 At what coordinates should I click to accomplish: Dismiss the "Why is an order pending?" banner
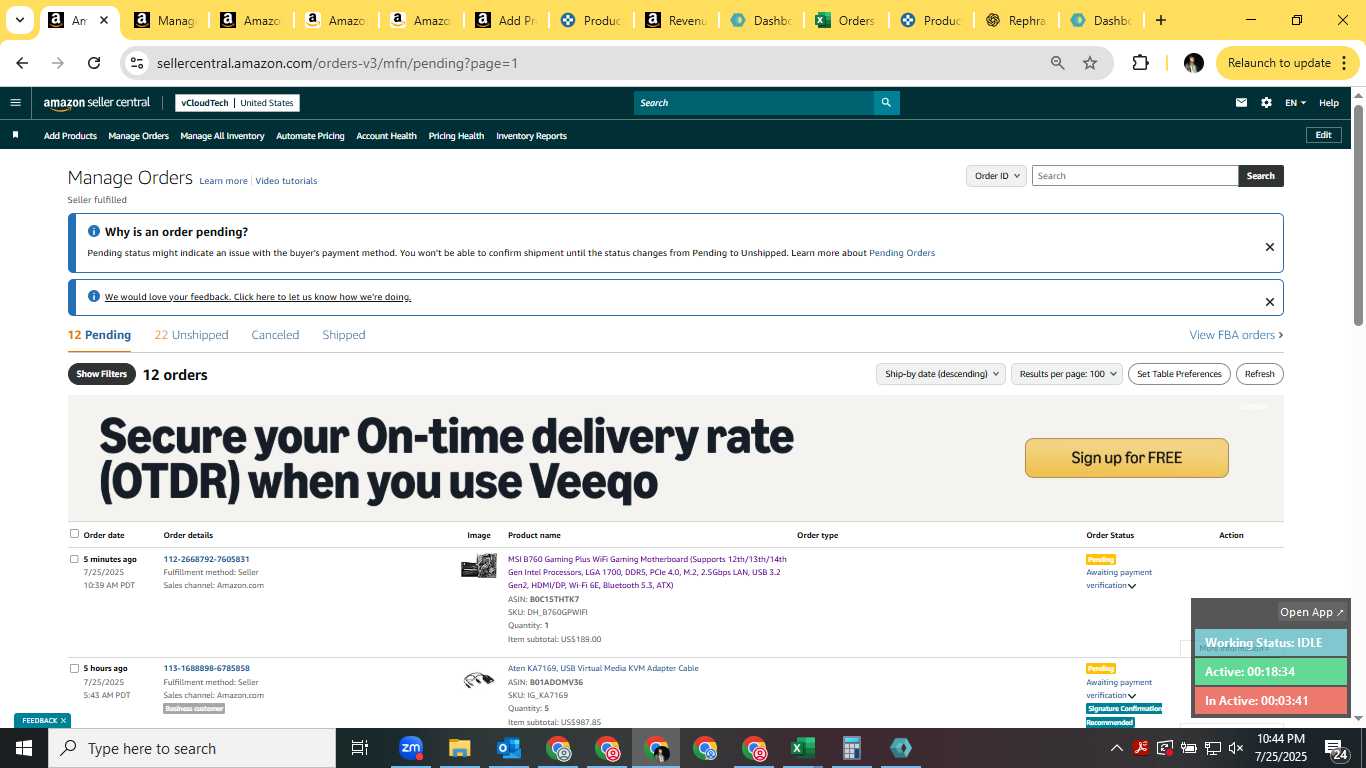[x=1270, y=247]
